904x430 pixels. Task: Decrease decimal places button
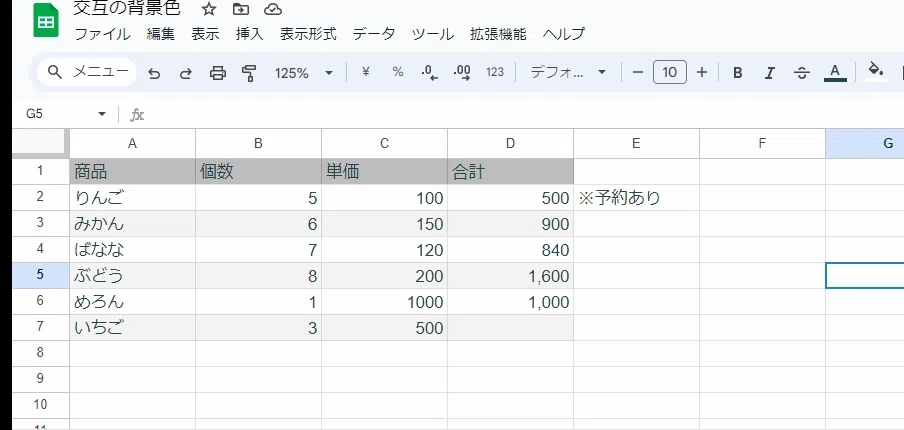(430, 72)
